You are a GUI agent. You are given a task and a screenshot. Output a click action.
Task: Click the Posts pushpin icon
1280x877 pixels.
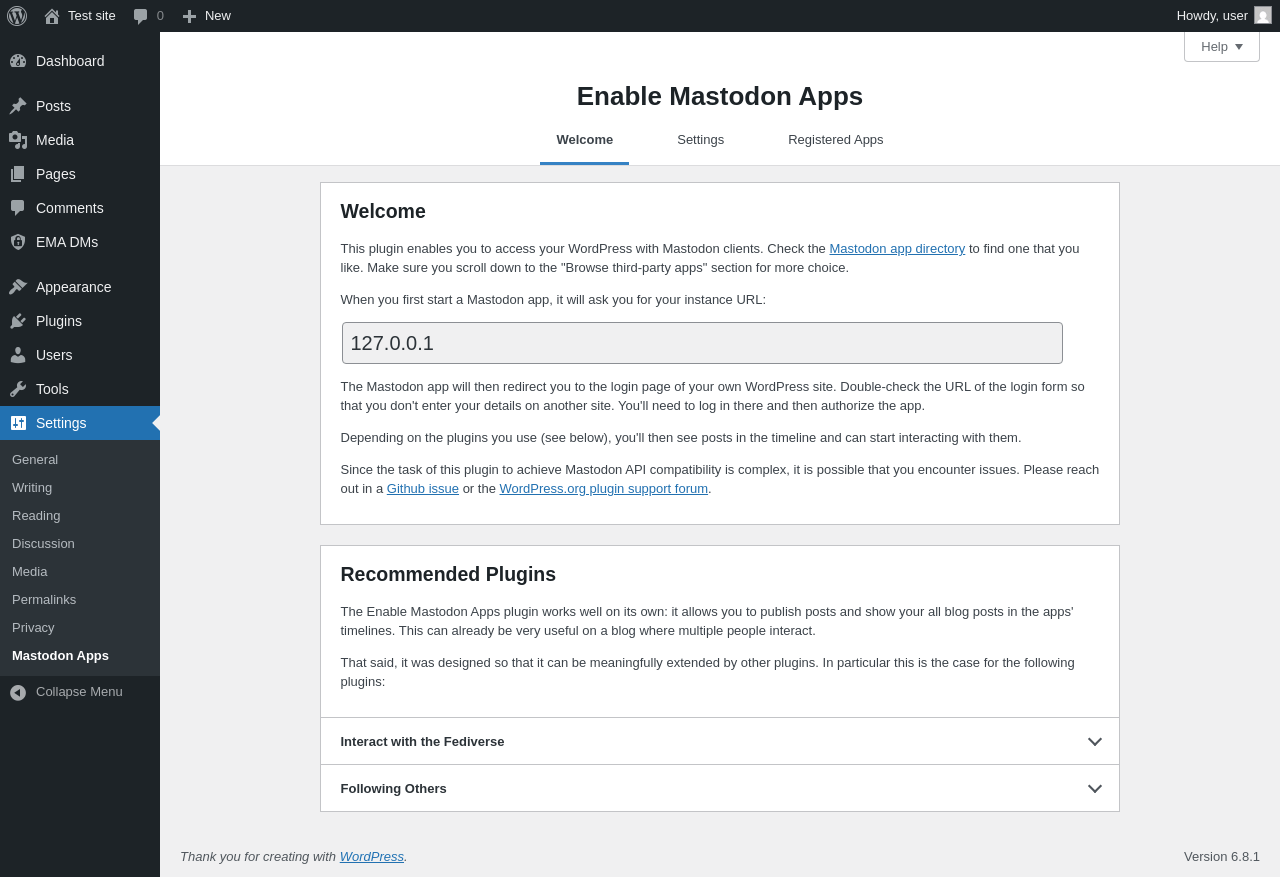click(18, 106)
